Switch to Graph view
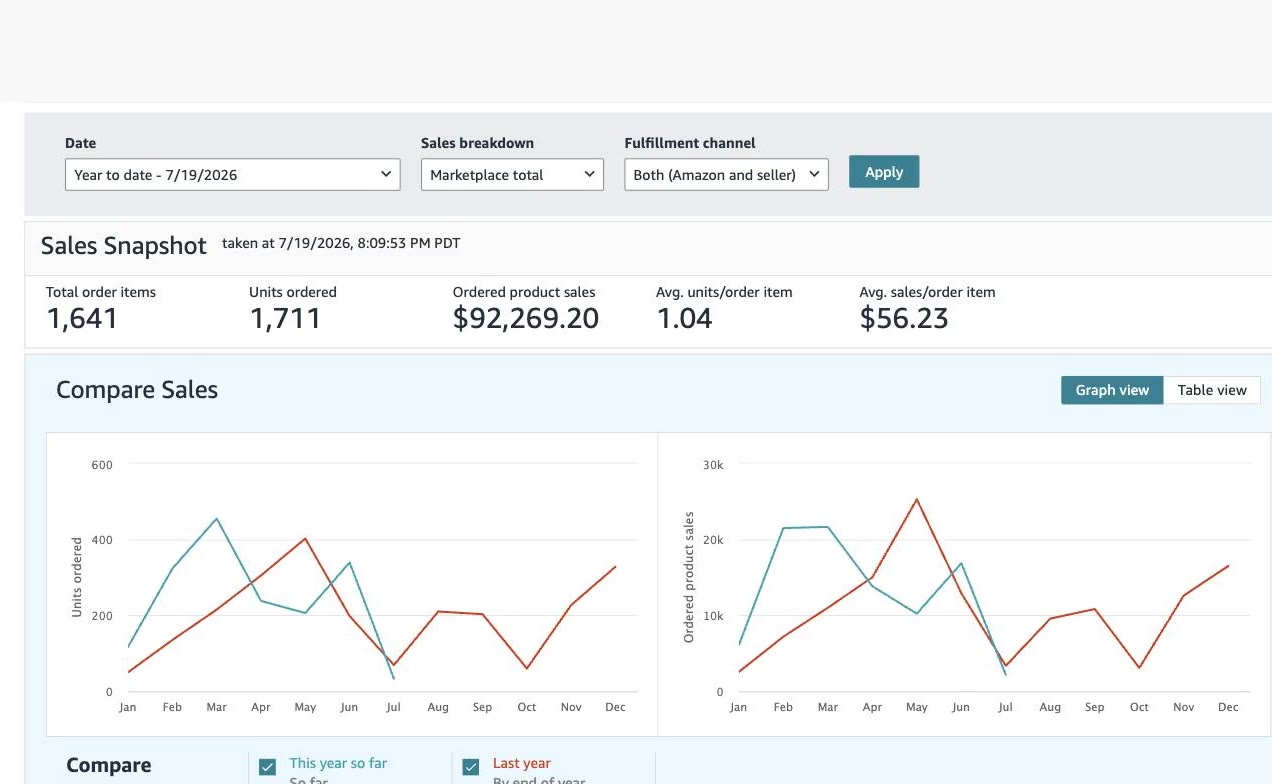 pos(1112,390)
